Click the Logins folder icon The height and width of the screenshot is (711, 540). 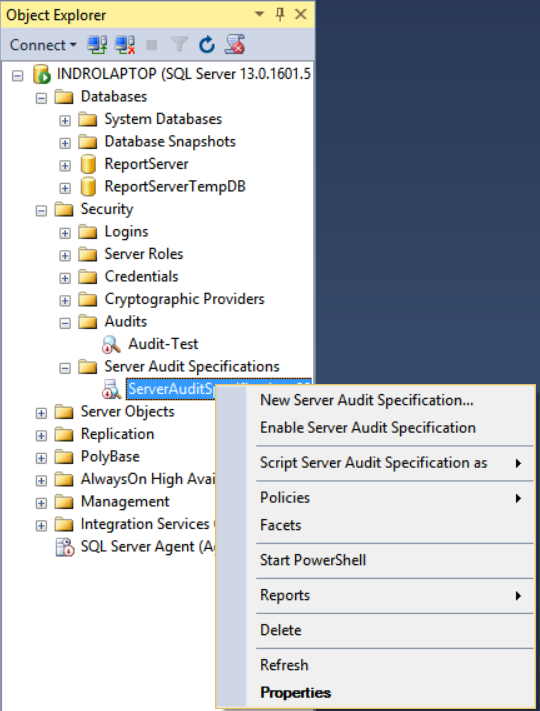coord(88,232)
